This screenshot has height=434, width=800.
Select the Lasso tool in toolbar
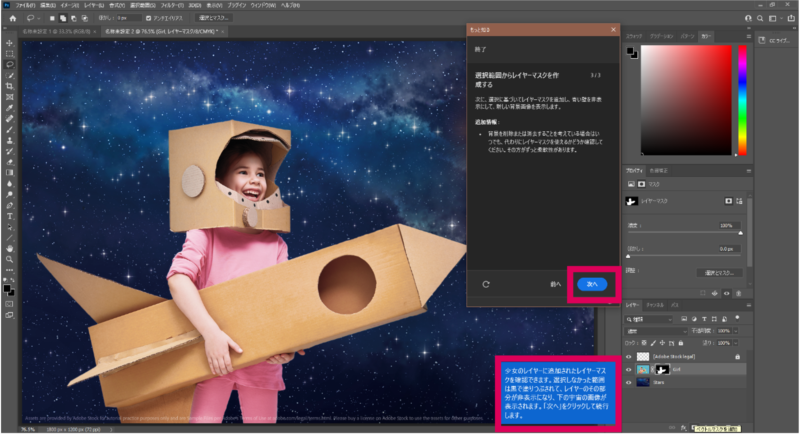(x=9, y=64)
